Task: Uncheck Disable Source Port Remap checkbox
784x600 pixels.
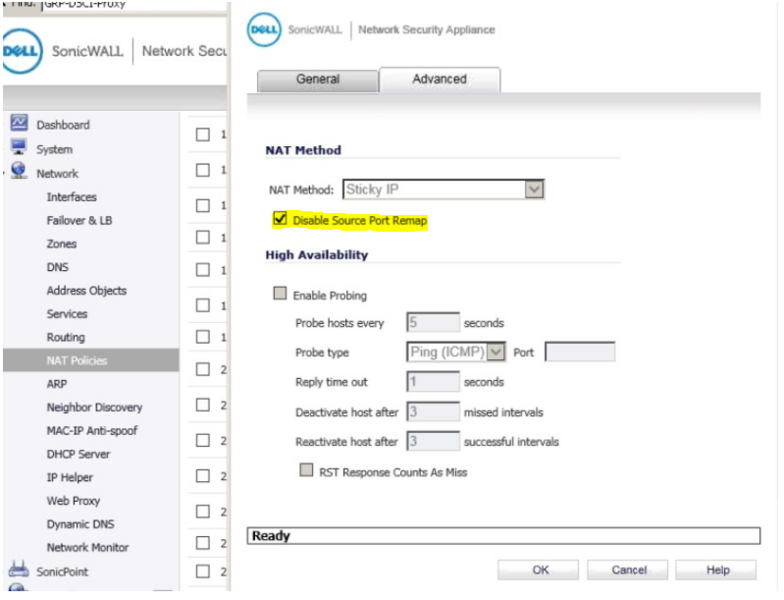Action: pyautogui.click(x=280, y=219)
